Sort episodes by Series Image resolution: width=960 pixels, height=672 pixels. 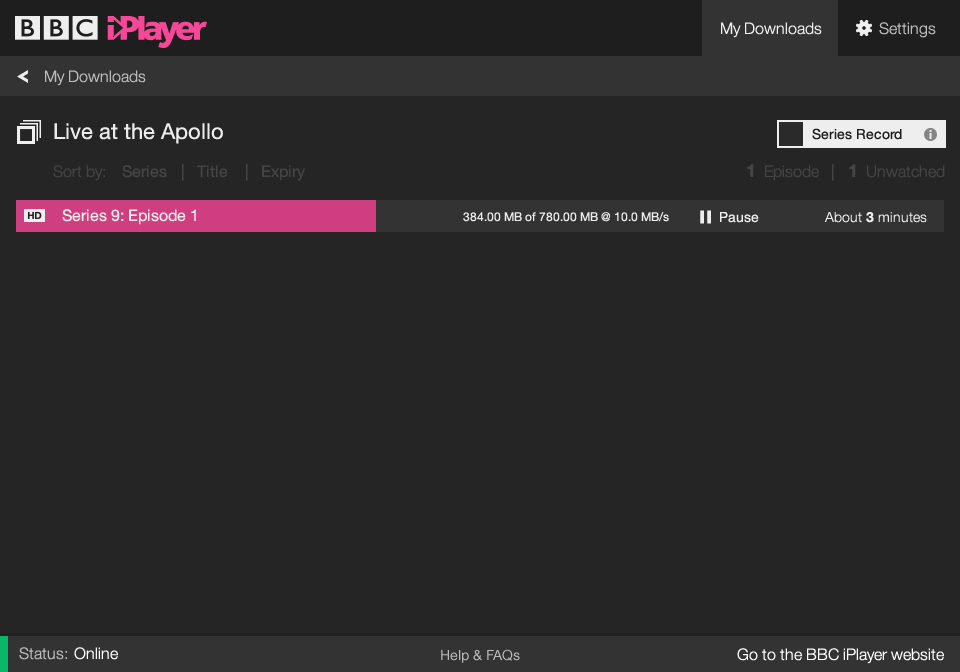click(144, 172)
